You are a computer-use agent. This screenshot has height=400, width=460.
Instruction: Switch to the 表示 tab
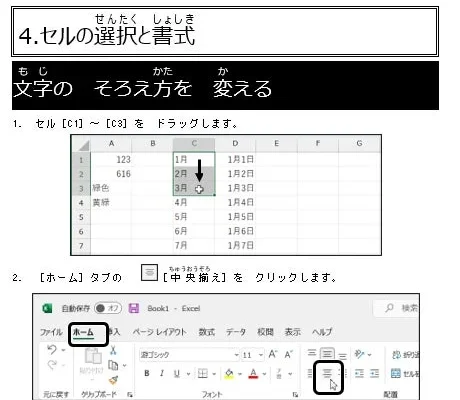point(293,332)
